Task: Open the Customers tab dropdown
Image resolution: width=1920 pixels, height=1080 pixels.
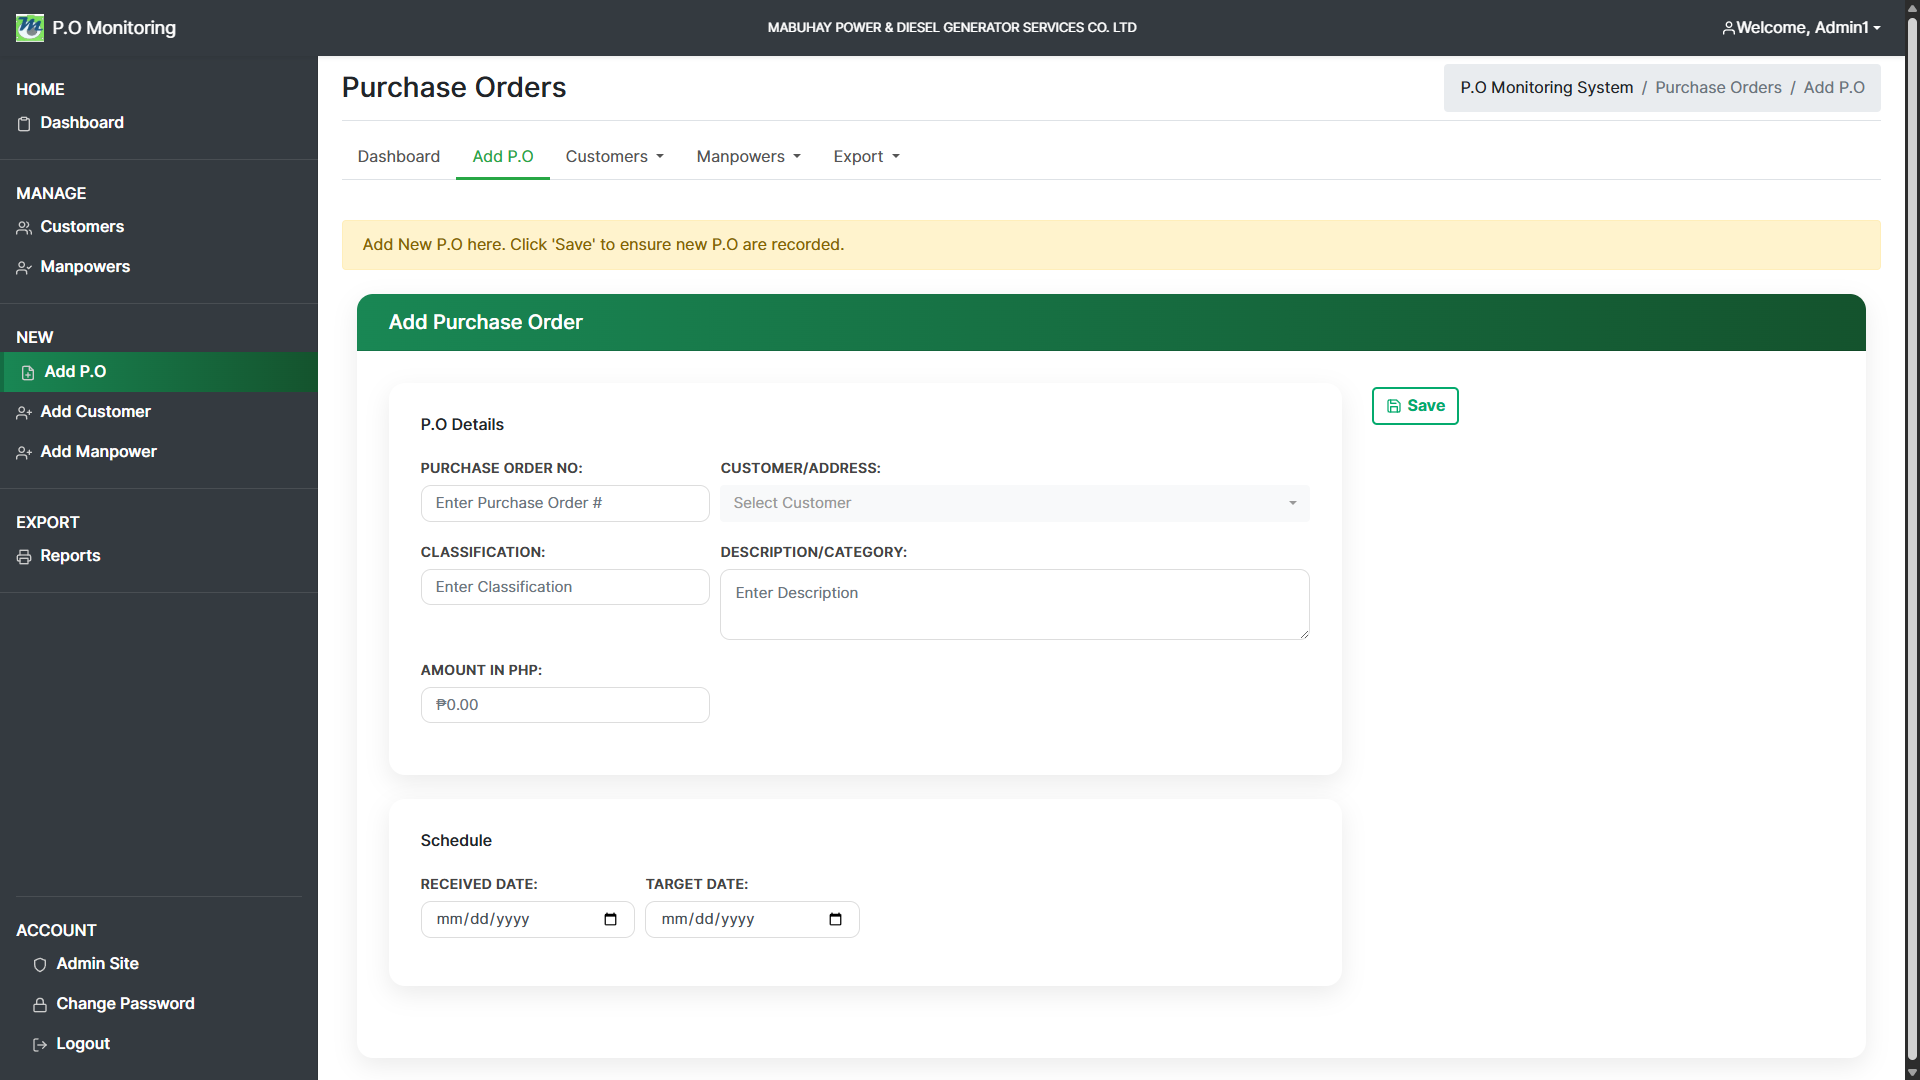Action: coord(614,157)
